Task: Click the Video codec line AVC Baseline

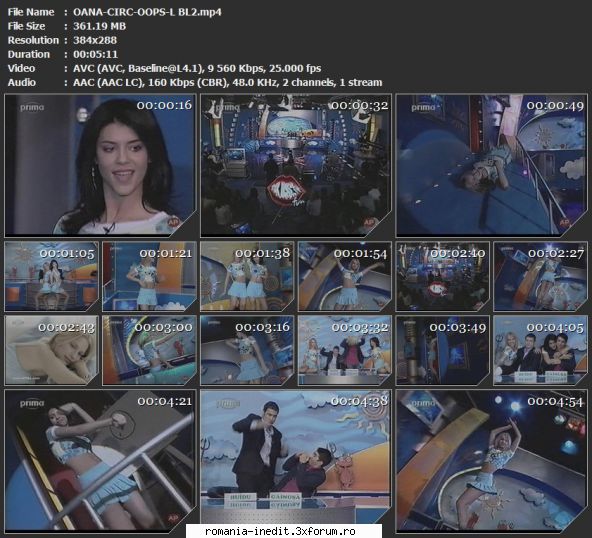Action: coord(197,68)
